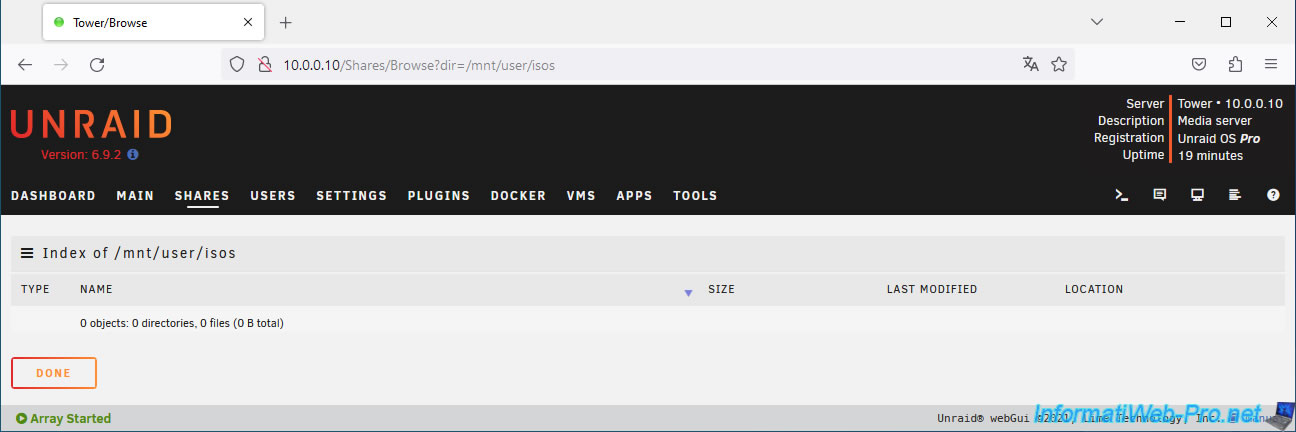Click the Firefox extensions puzzle icon
The image size is (1296, 432).
(1235, 64)
